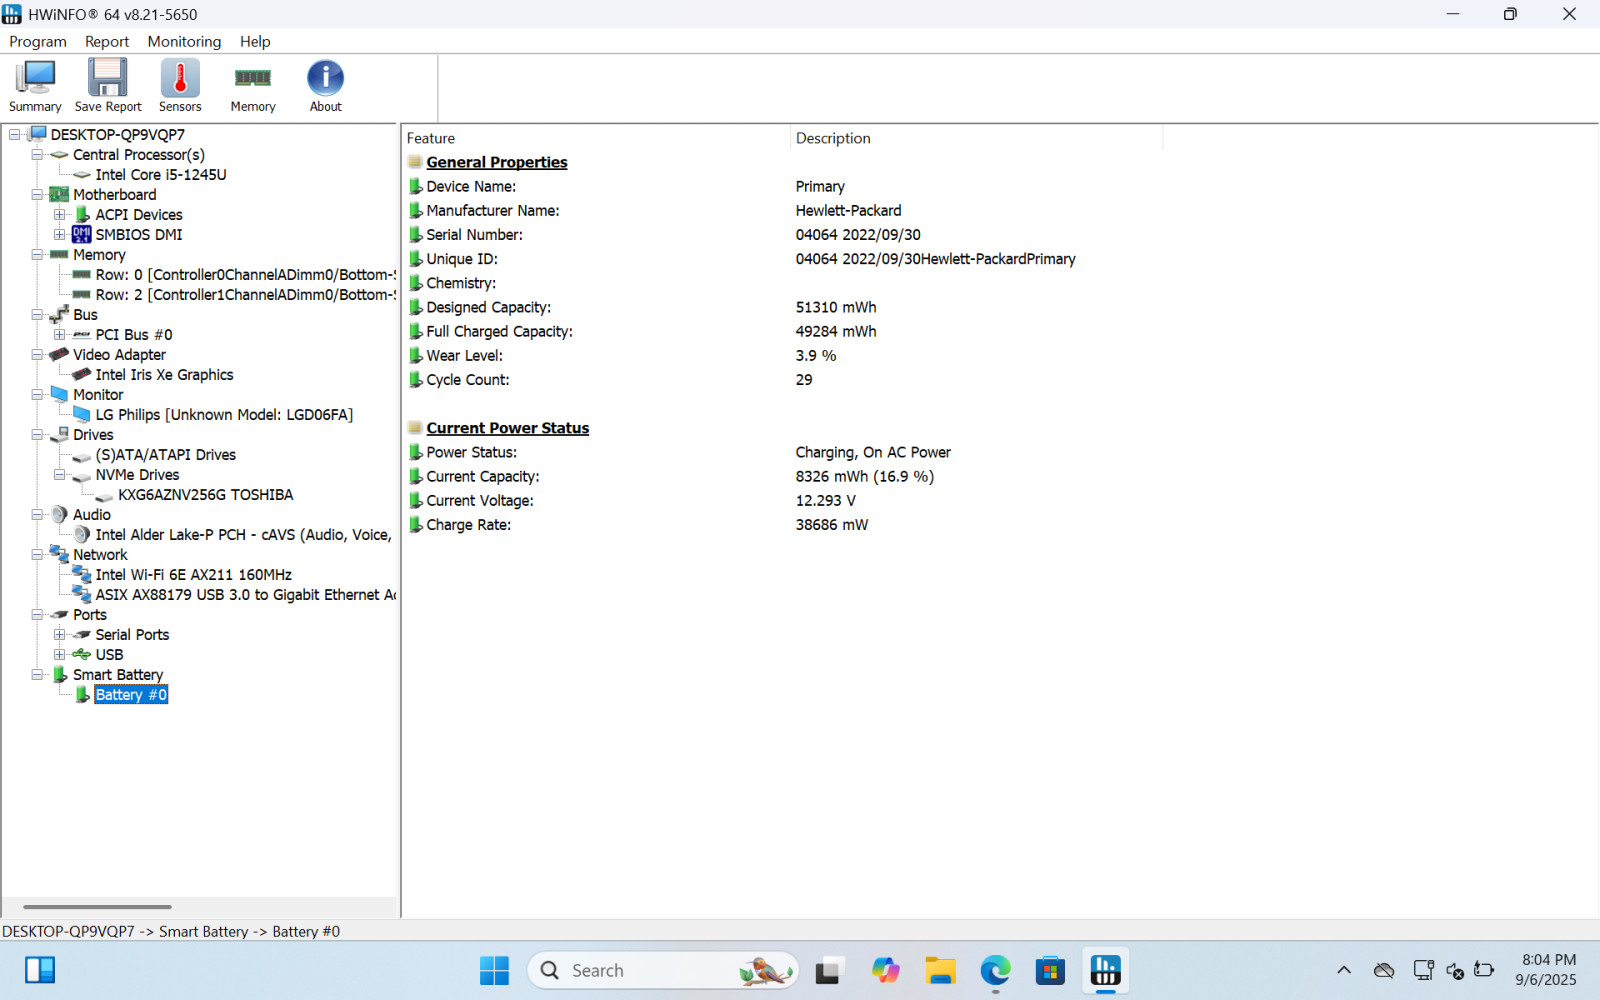
Task: Open File Explorer from the taskbar
Action: click(x=940, y=970)
